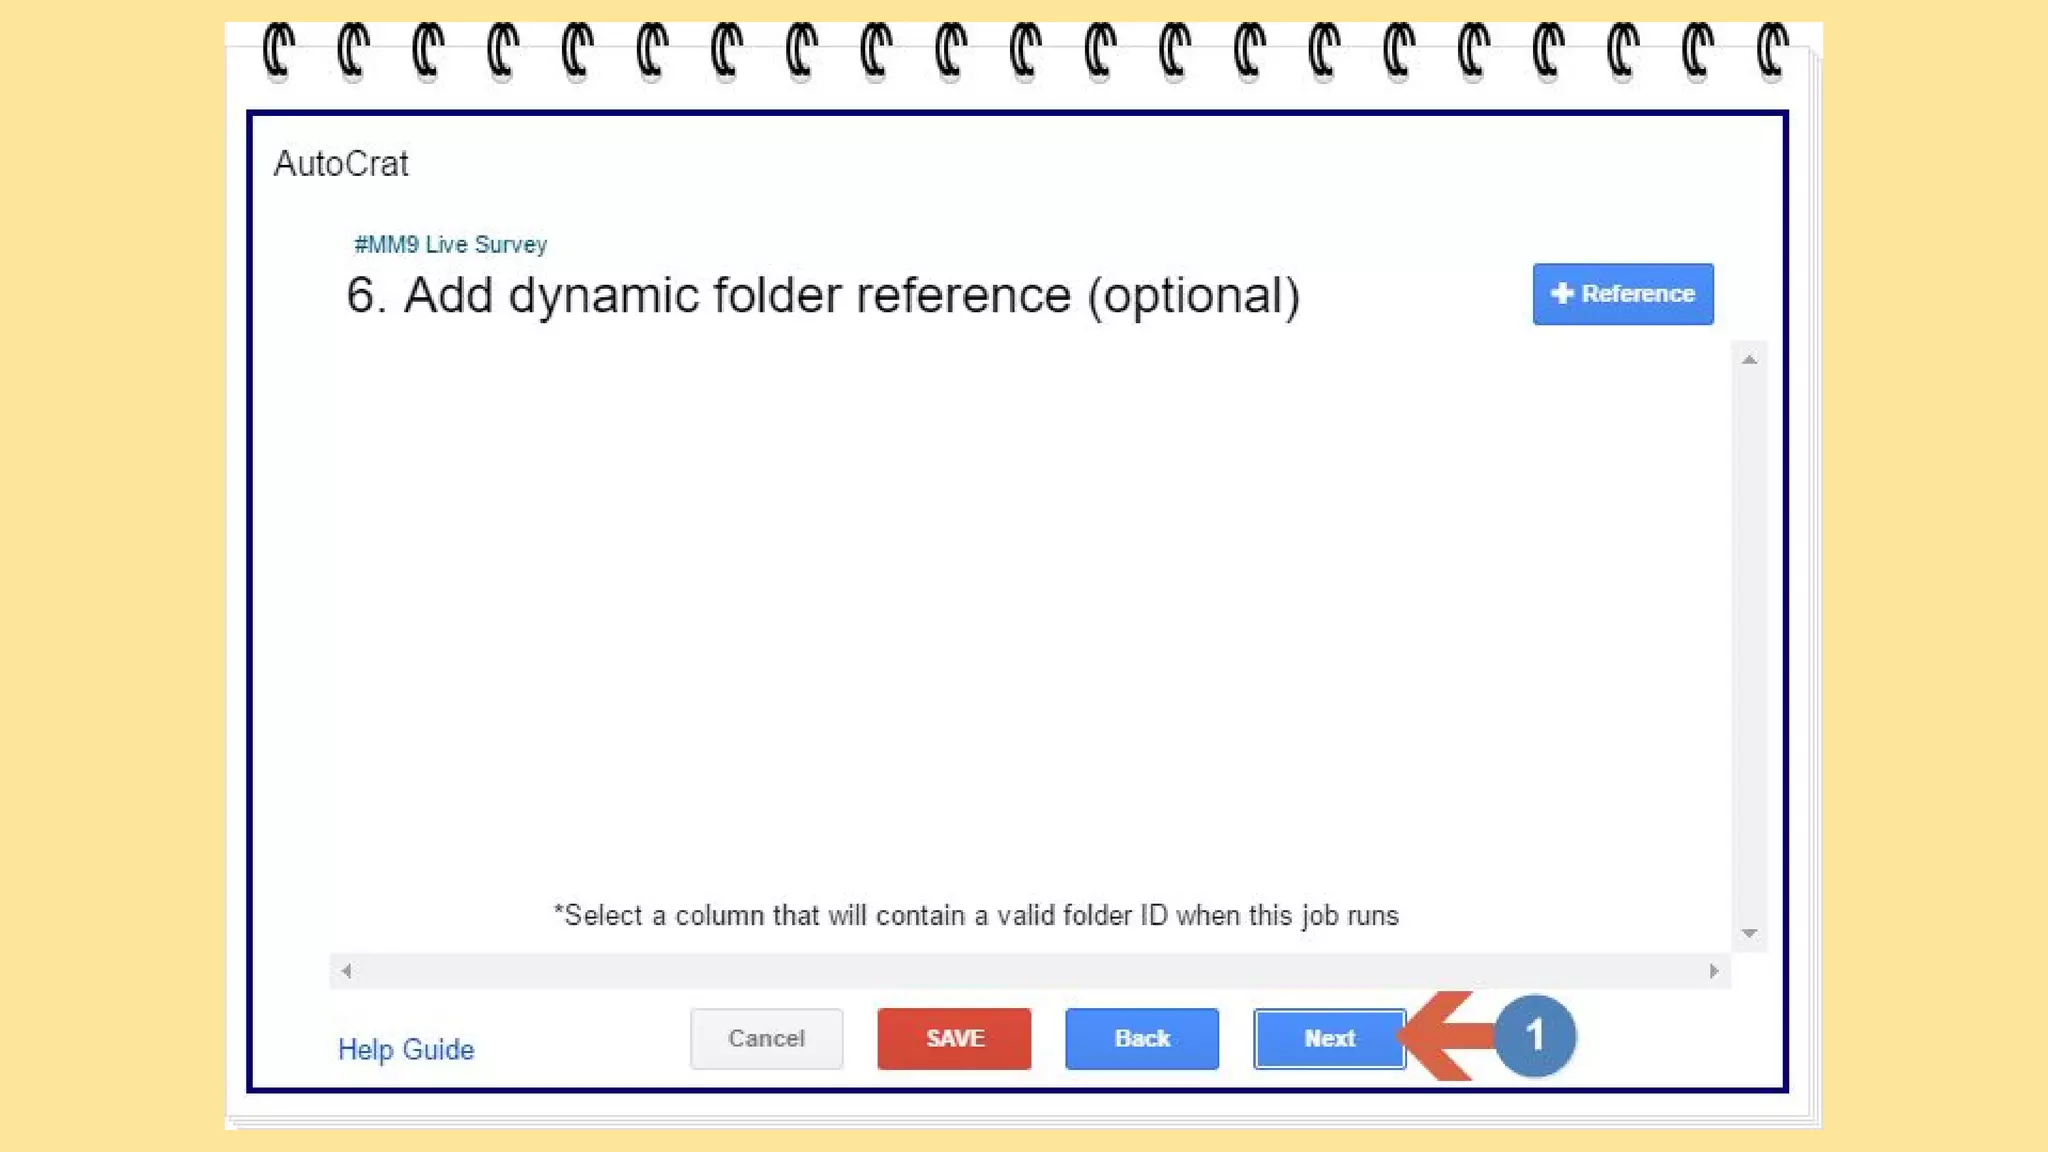Open the Help Guide link

point(406,1049)
